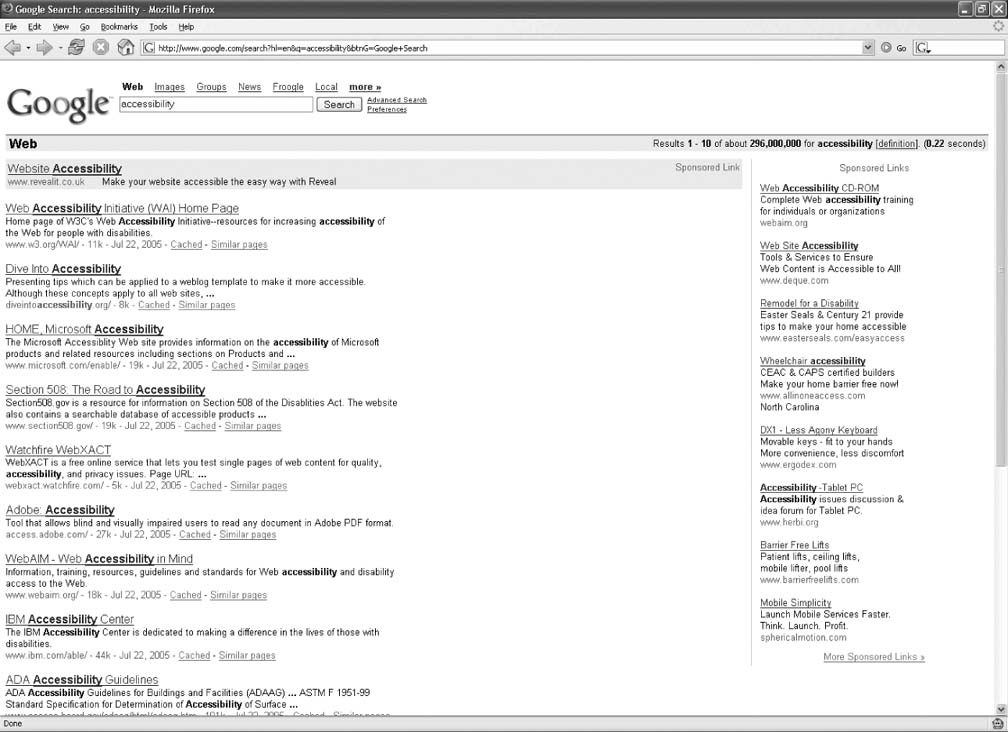
Task: Reload the page with the Reload icon
Action: pos(76,48)
